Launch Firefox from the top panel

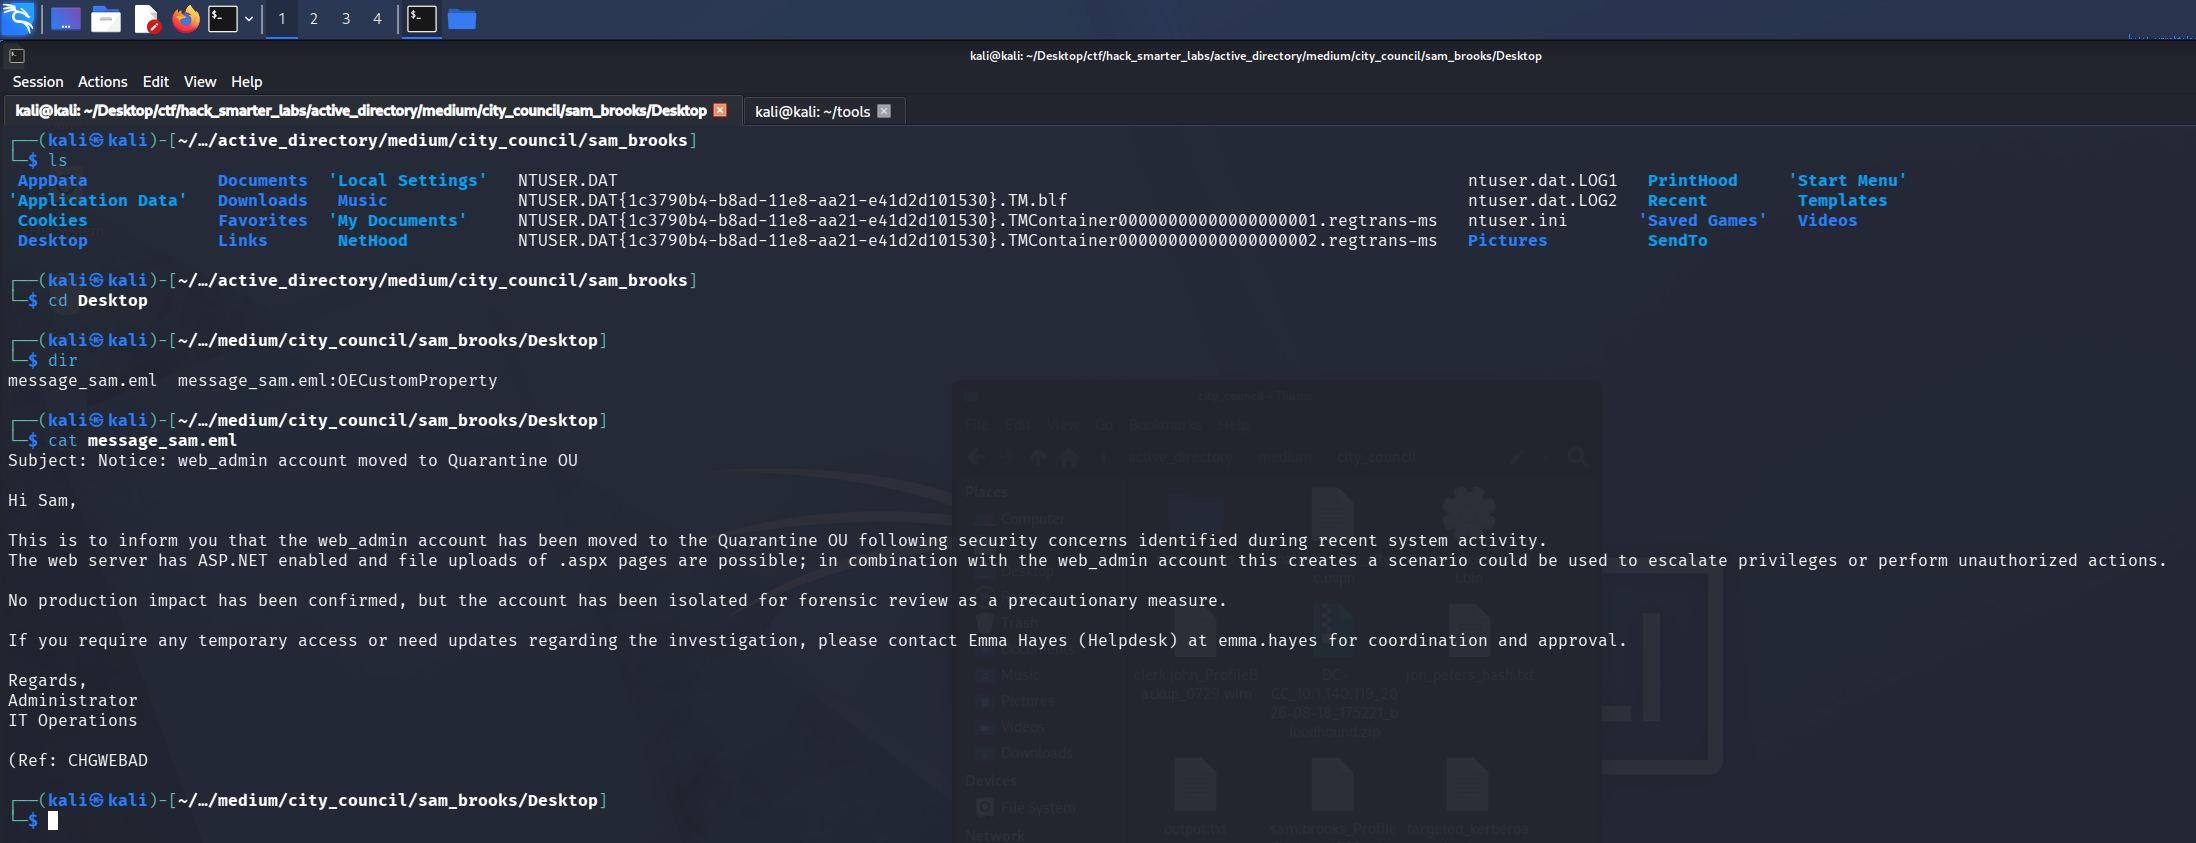click(186, 18)
